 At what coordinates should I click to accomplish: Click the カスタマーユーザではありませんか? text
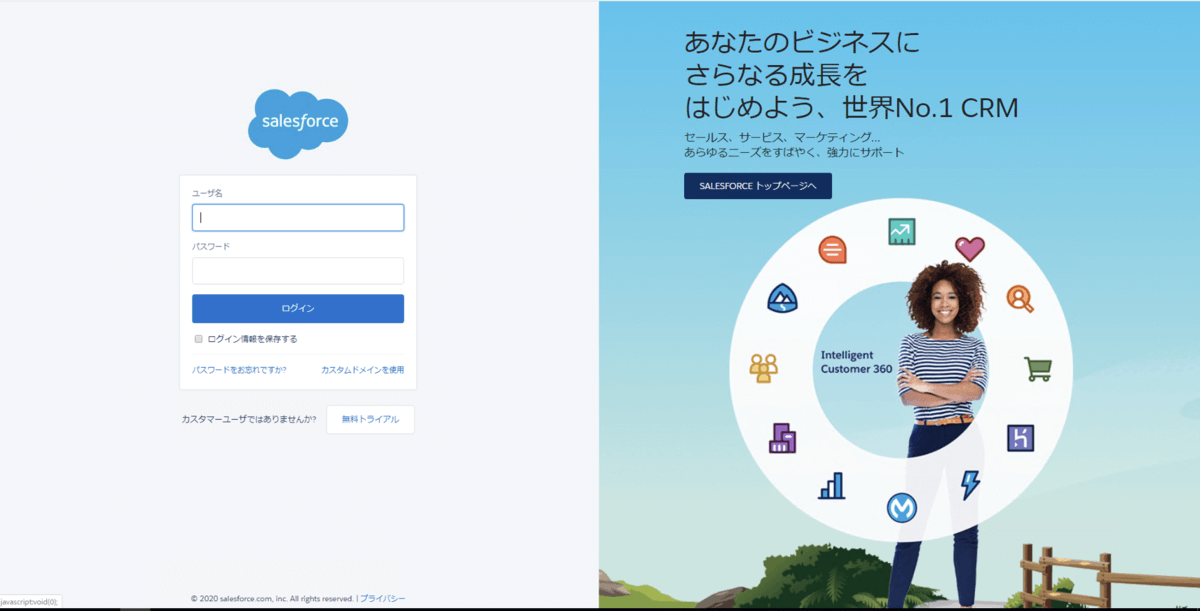coord(249,420)
